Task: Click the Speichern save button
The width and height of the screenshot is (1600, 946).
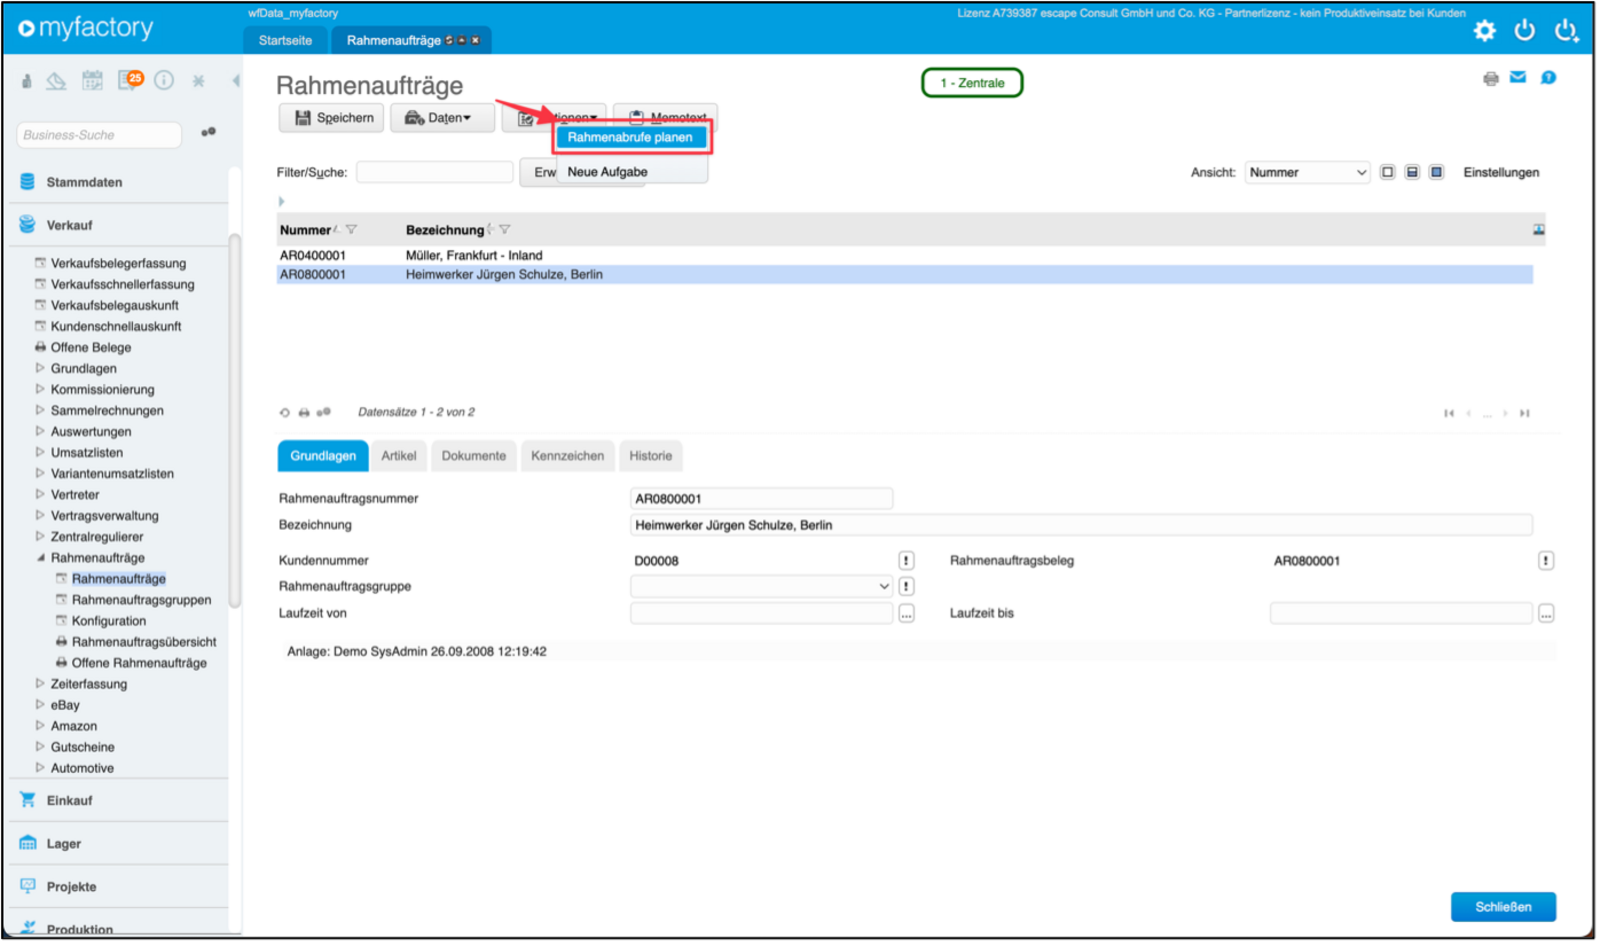Action: [x=333, y=118]
